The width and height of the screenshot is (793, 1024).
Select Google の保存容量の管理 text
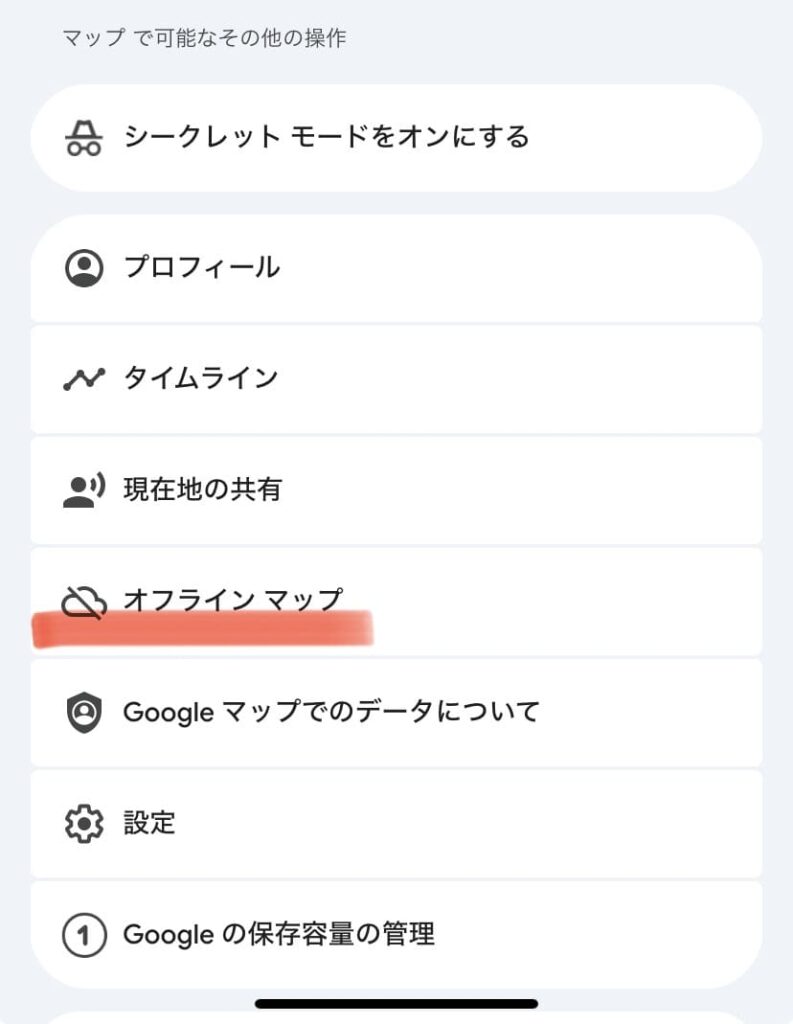pyautogui.click(x=279, y=935)
